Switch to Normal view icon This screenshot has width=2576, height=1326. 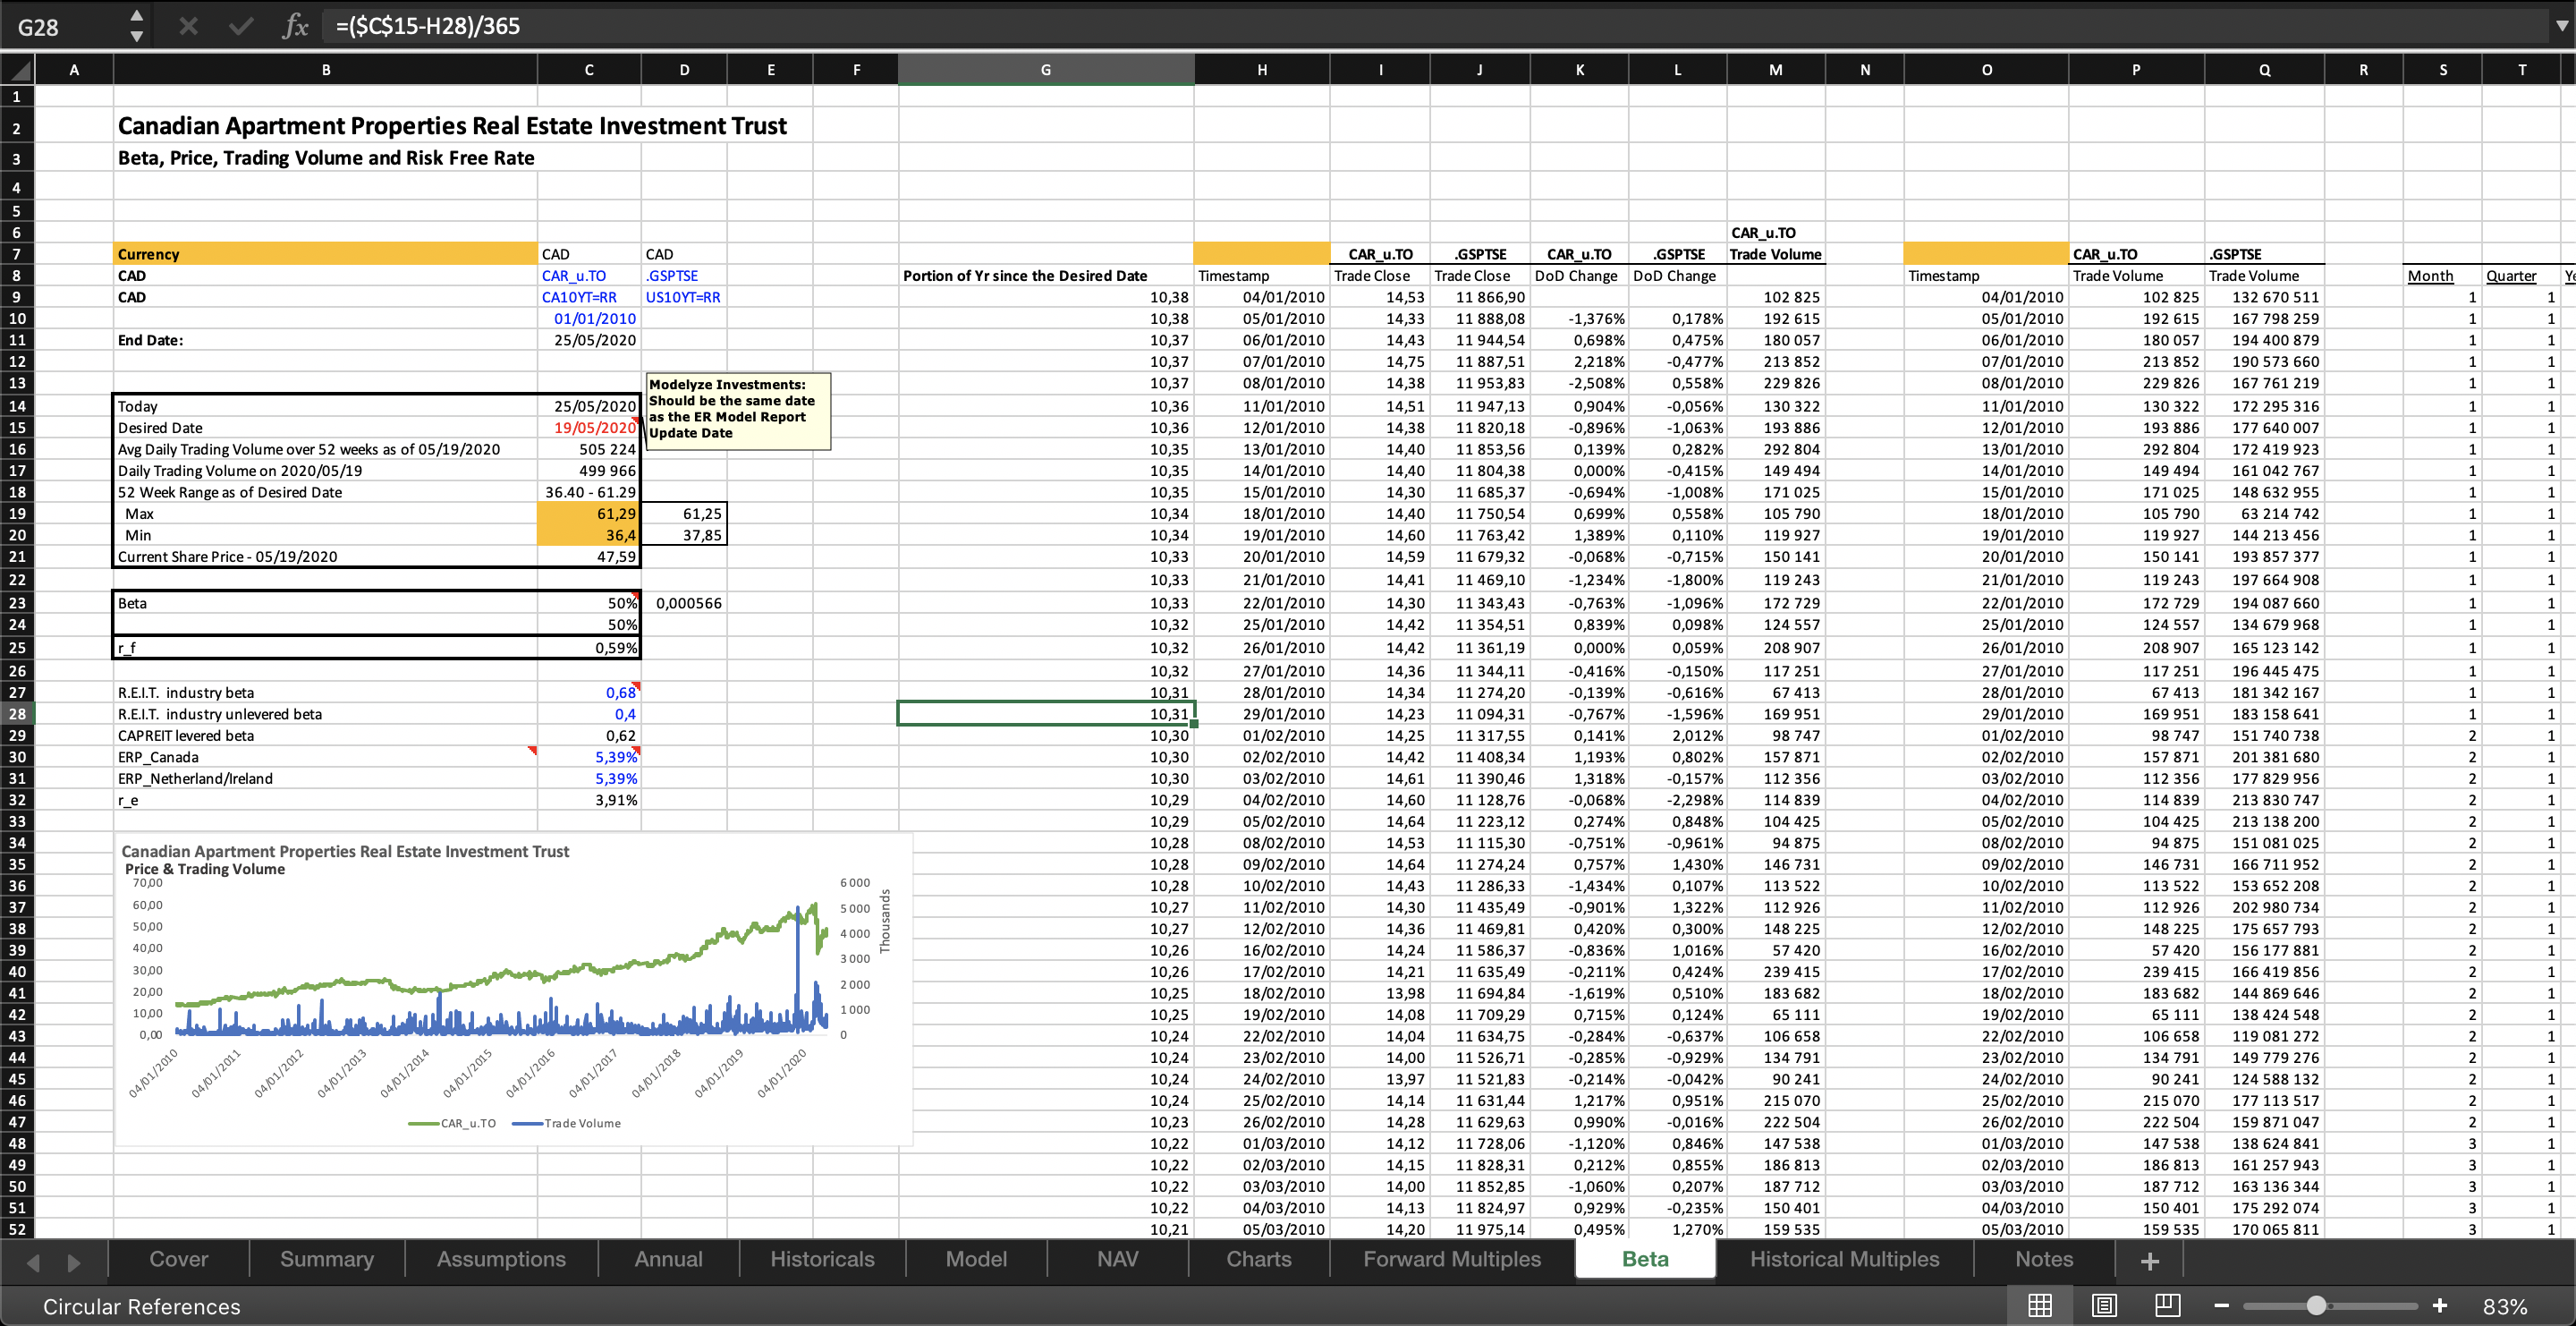pos(2040,1305)
